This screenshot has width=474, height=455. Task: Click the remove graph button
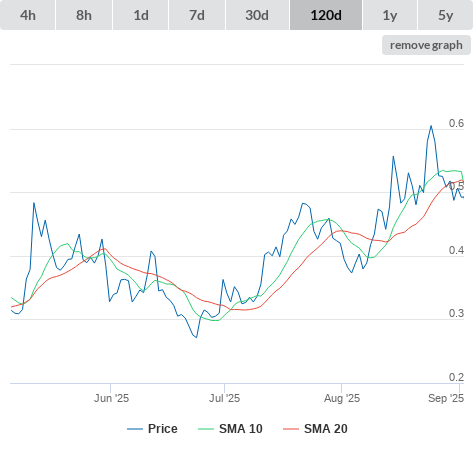point(426,45)
